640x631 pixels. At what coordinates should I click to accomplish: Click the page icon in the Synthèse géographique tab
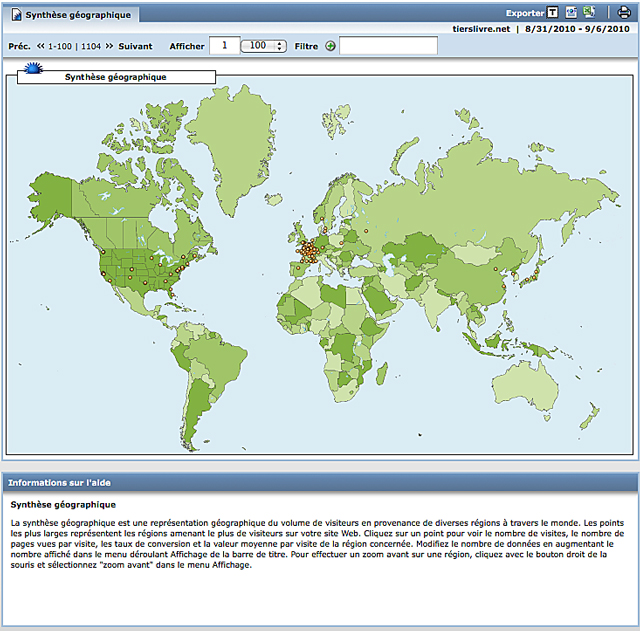[16, 15]
